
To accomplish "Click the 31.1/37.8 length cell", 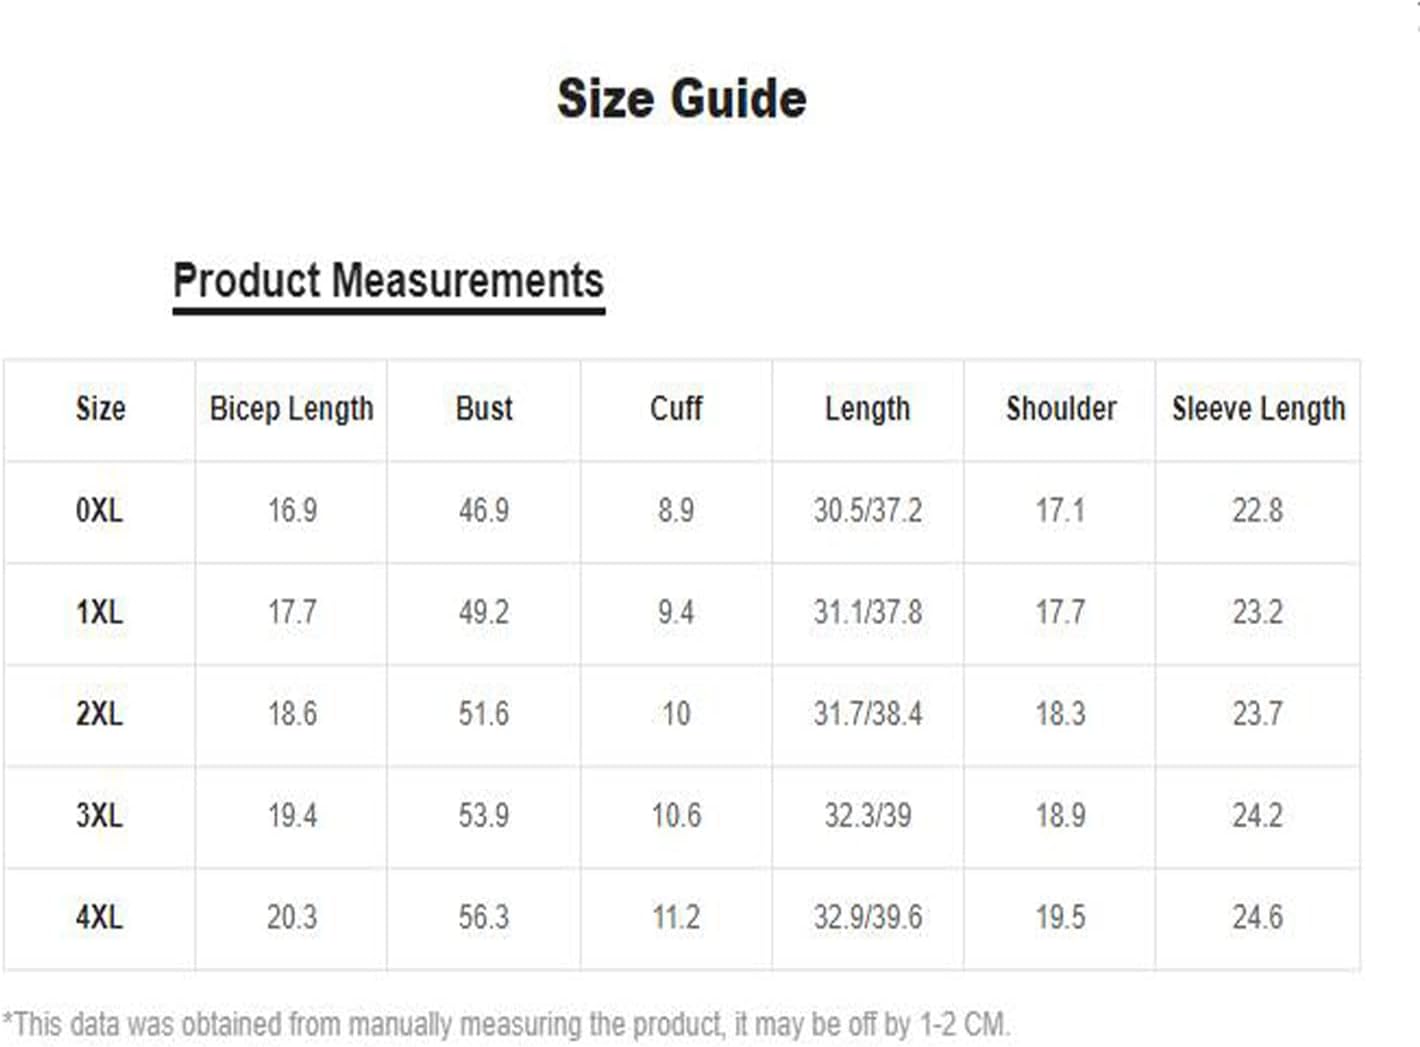I will (868, 612).
